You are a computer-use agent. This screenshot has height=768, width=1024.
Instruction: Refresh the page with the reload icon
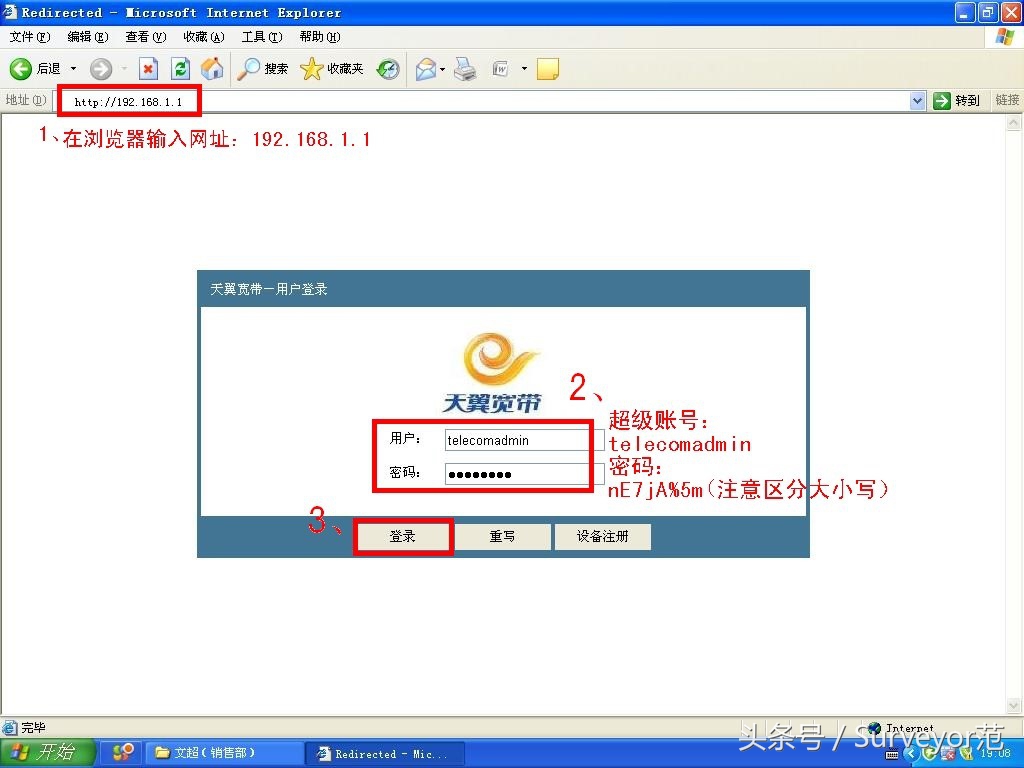180,69
